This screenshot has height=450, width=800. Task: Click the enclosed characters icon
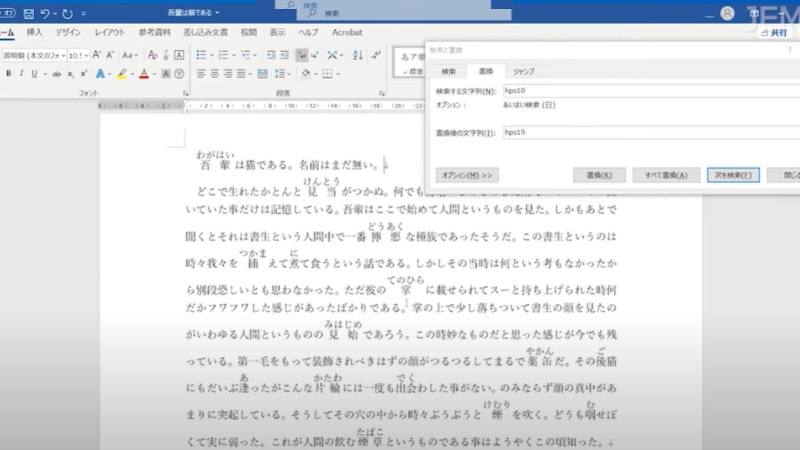click(179, 74)
